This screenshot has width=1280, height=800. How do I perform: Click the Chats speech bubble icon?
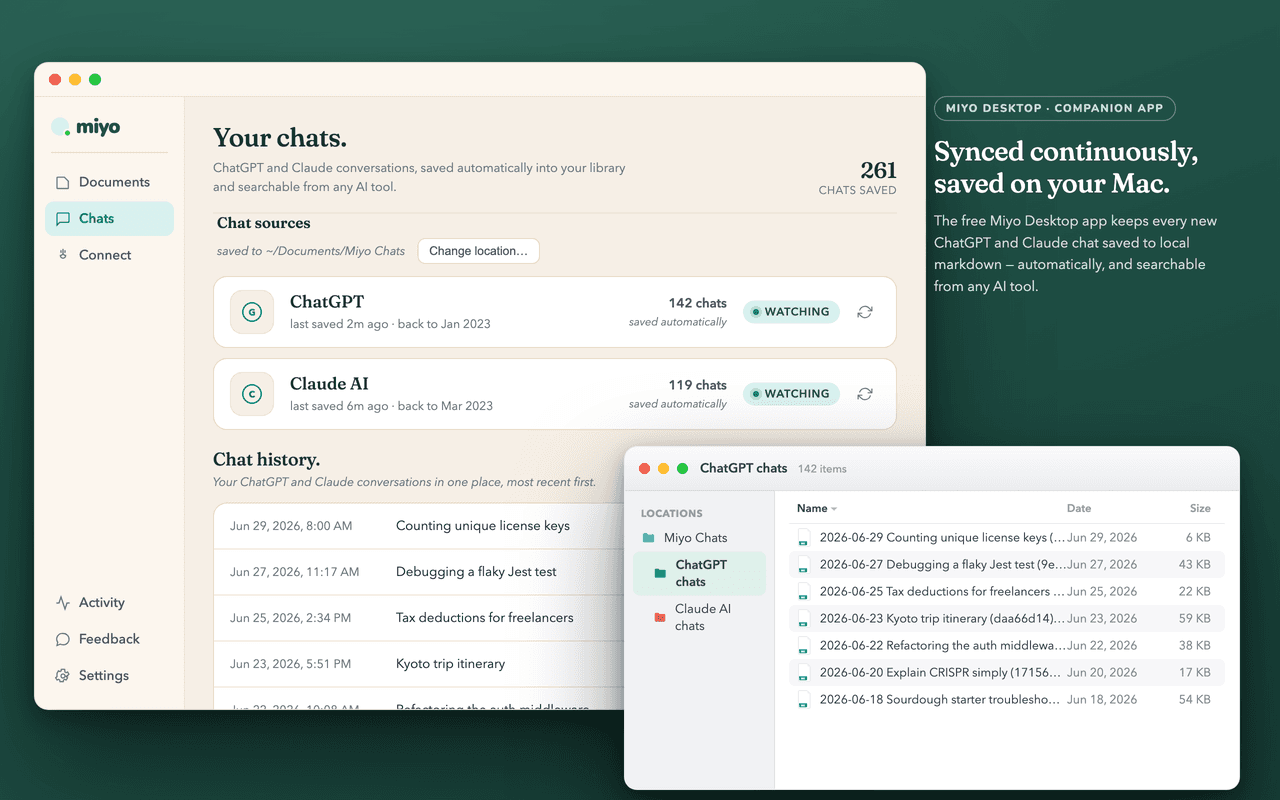[x=62, y=218]
